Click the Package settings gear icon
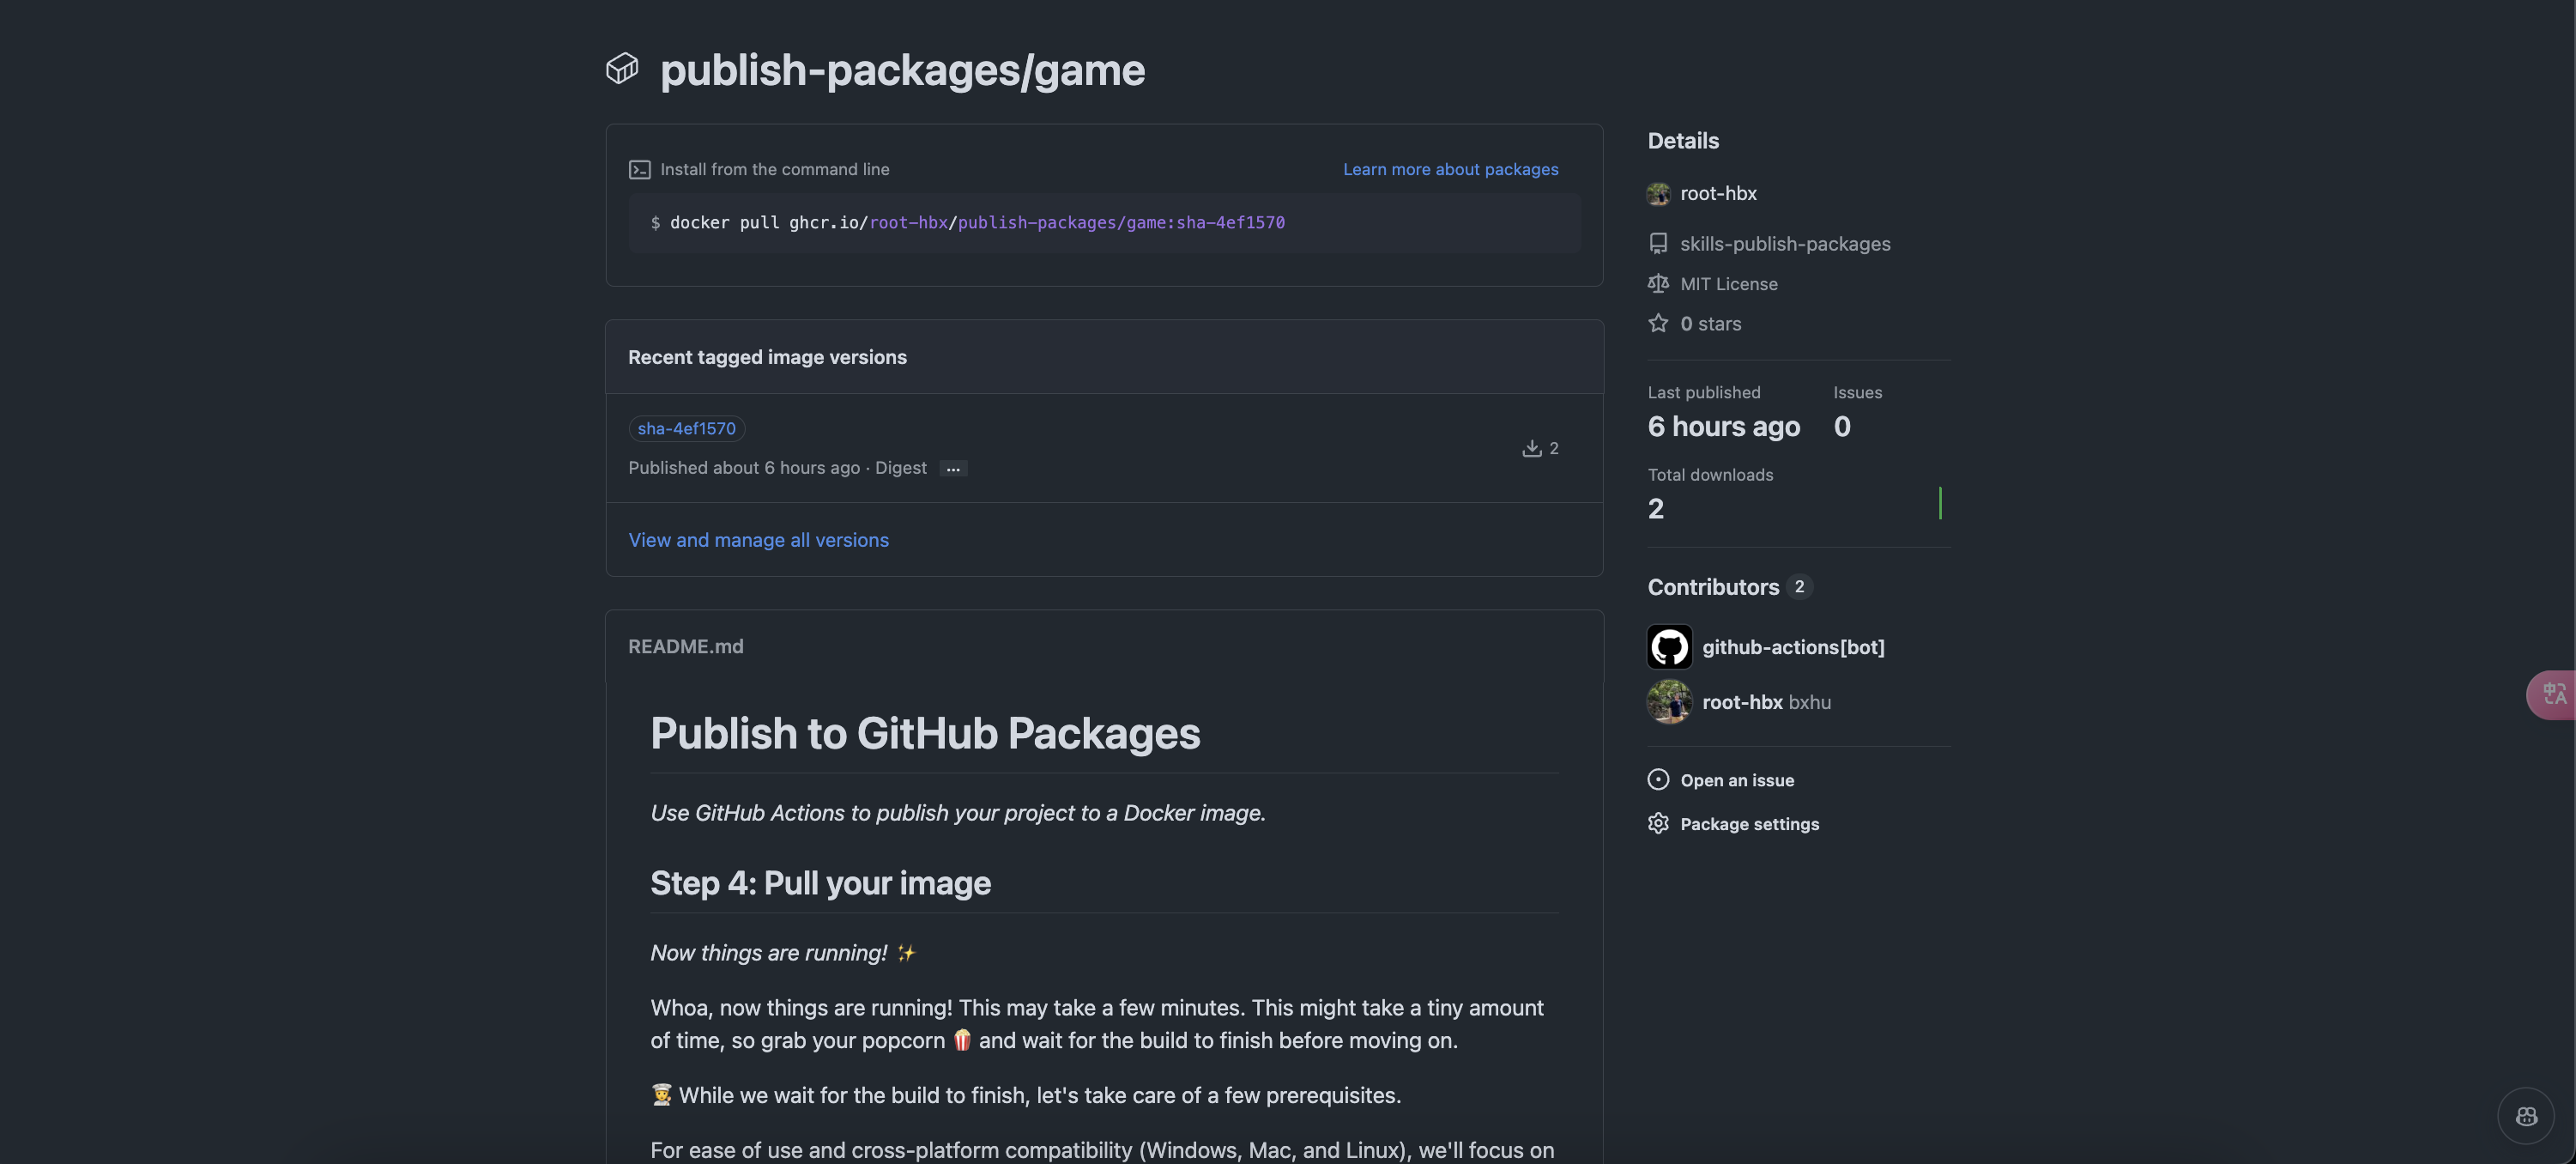This screenshot has width=2576, height=1164. 1657,823
